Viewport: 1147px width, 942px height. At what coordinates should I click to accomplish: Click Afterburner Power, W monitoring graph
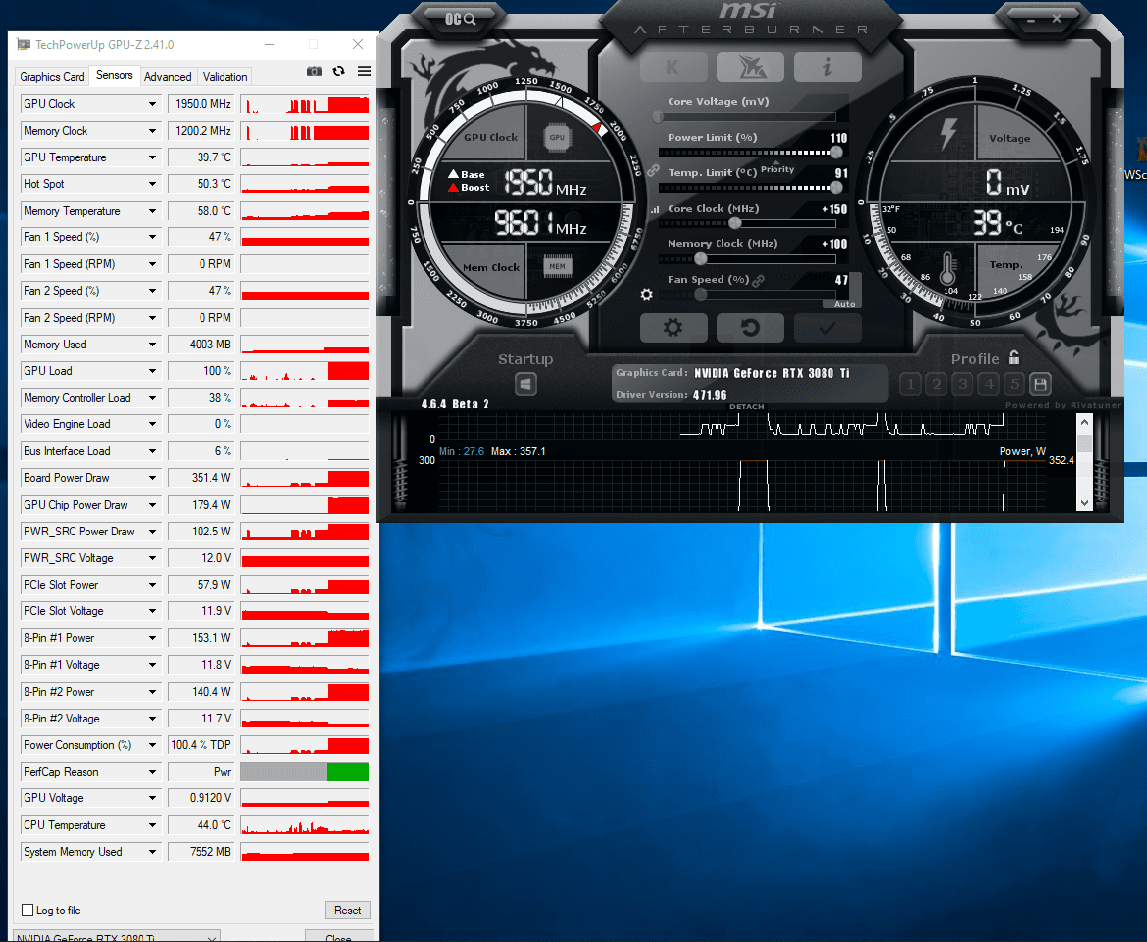click(742, 485)
